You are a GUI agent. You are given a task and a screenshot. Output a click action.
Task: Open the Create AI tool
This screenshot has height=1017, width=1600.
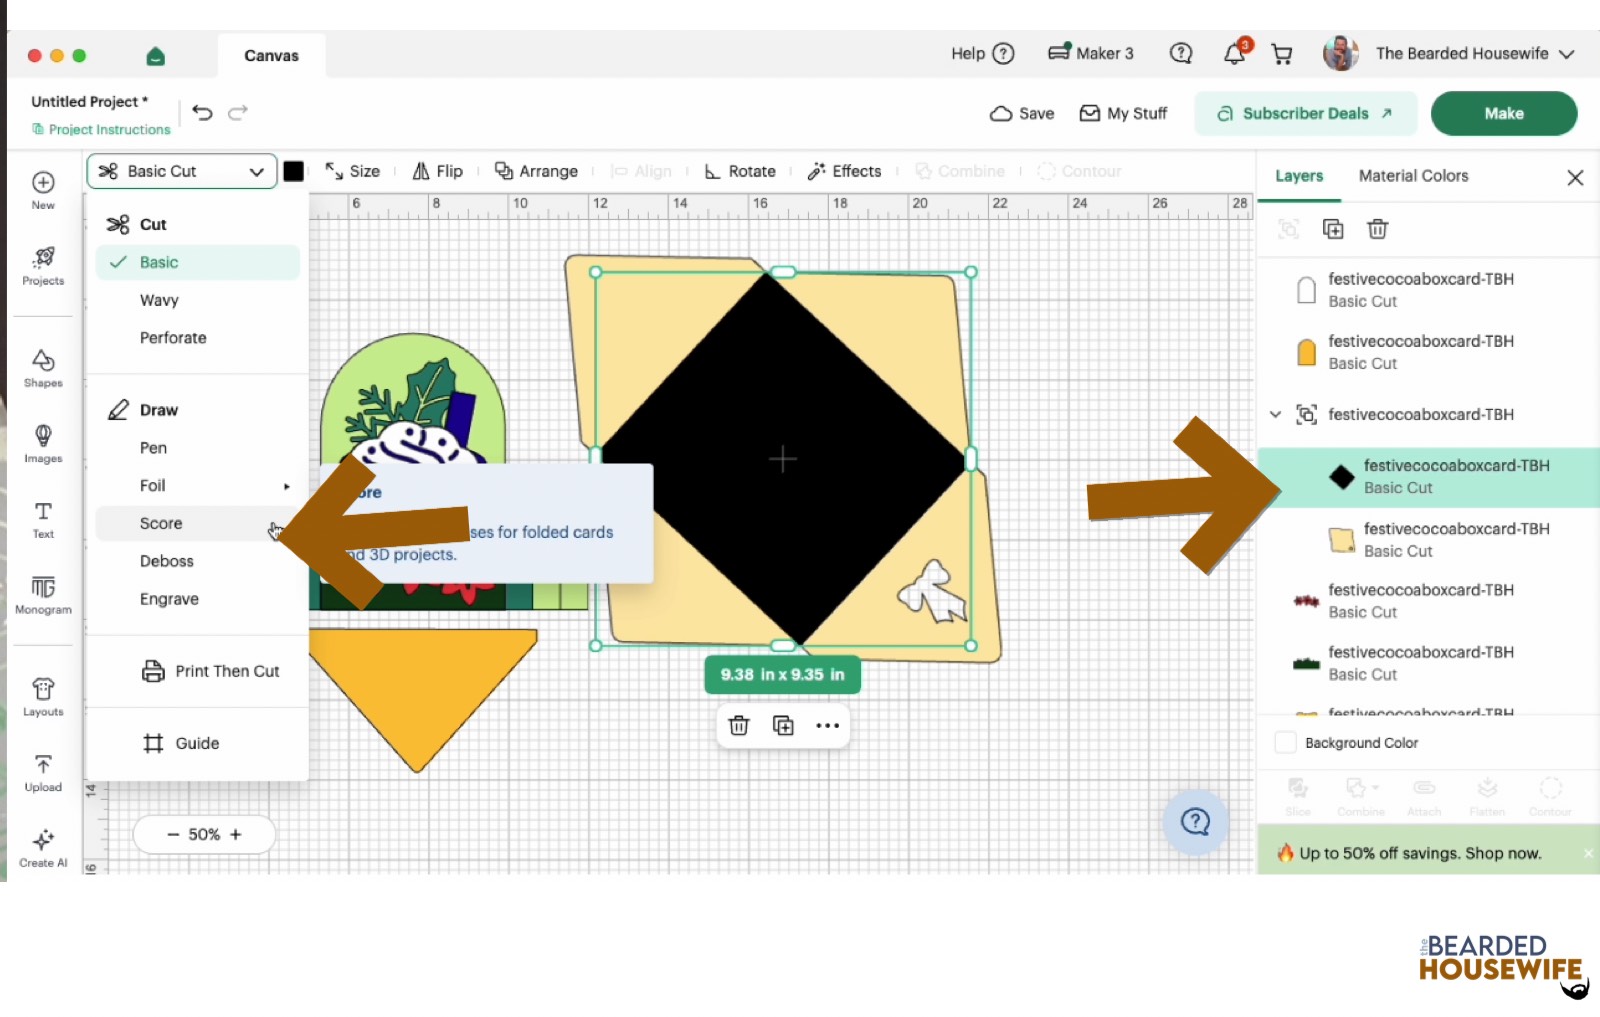43,848
